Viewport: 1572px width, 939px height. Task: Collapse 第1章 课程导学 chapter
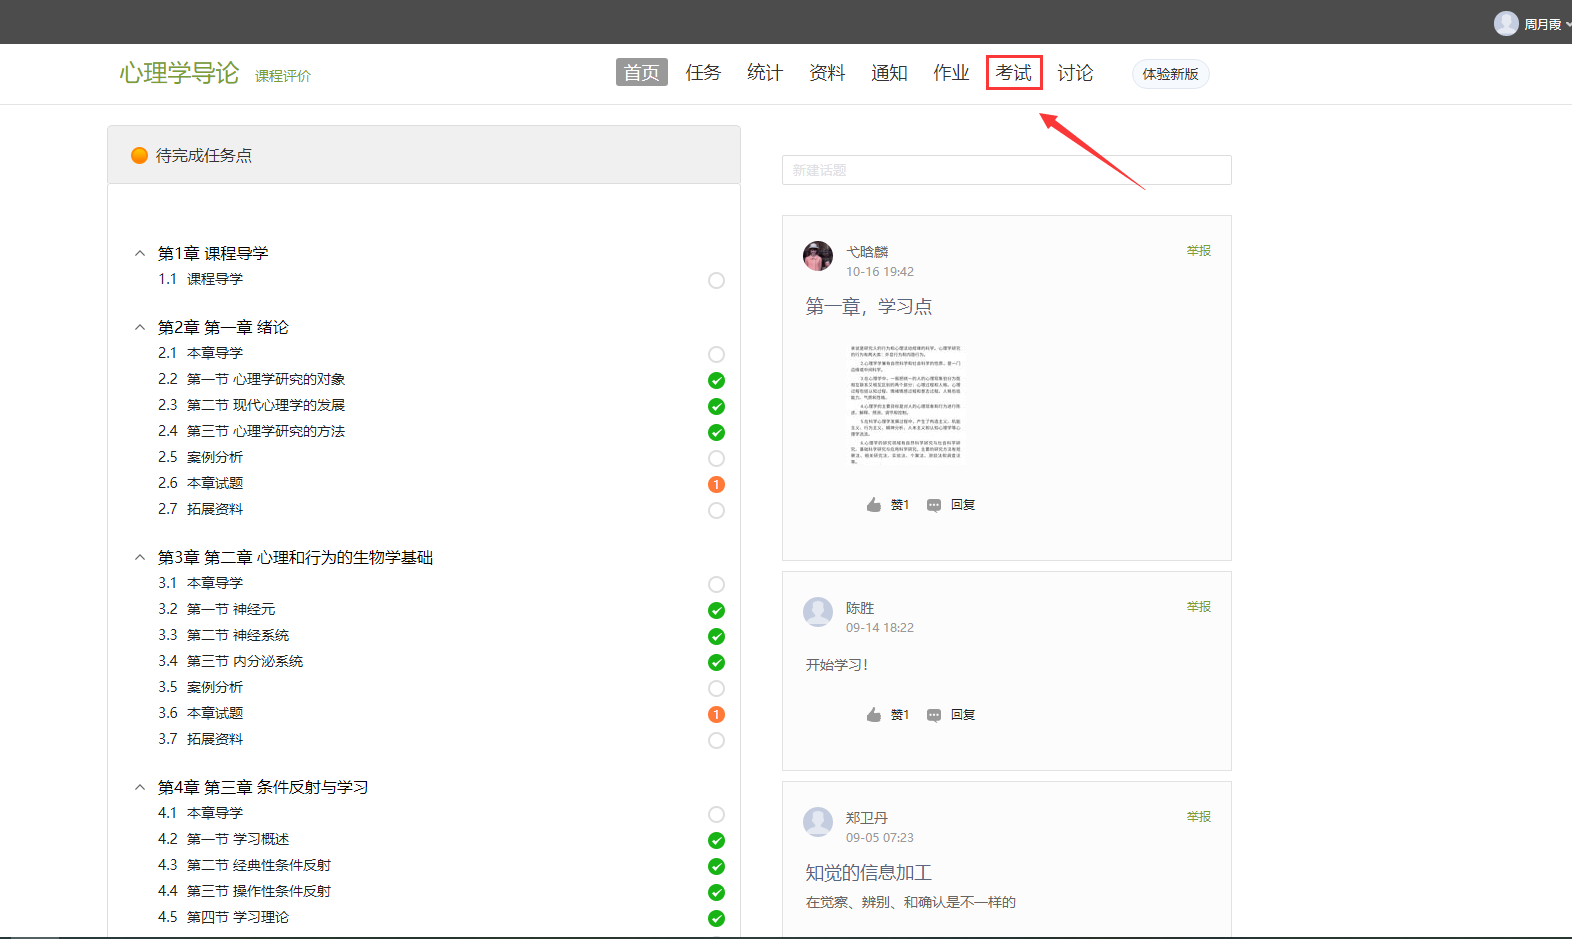click(x=140, y=254)
